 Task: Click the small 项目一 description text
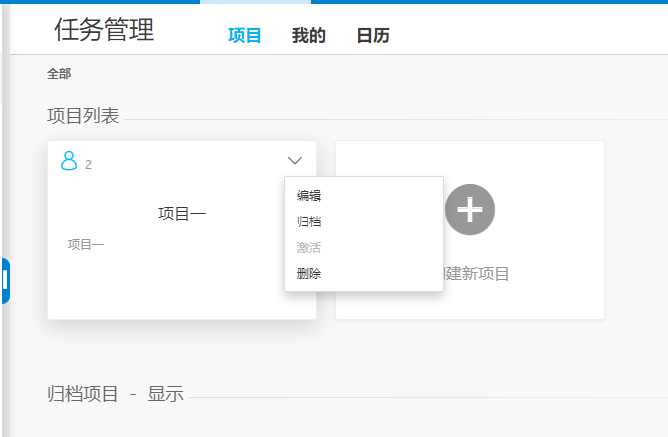86,244
